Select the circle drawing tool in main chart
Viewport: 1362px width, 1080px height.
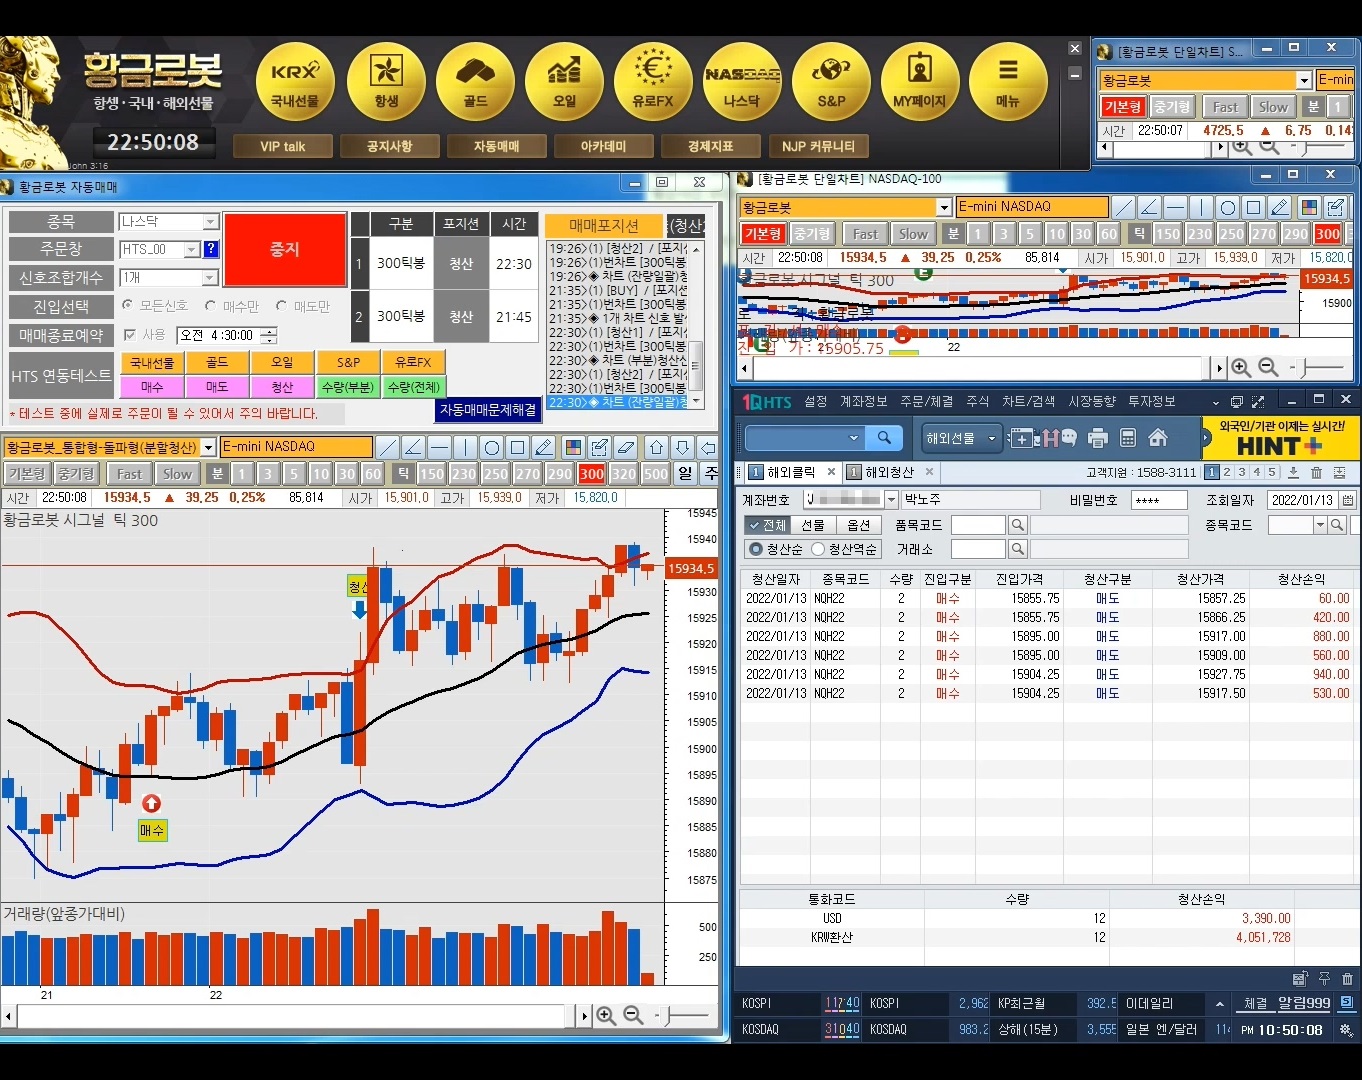click(x=491, y=447)
